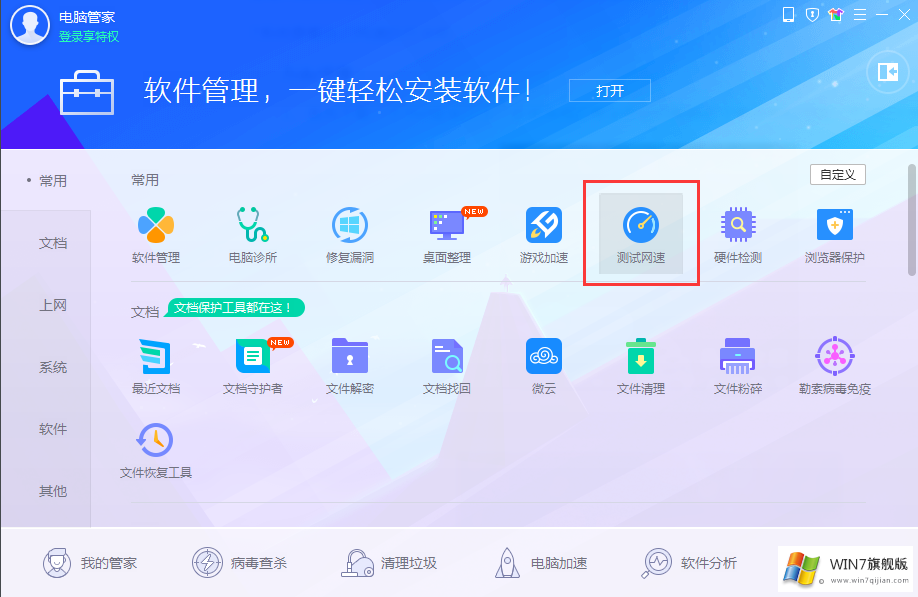The image size is (918, 597).
Task: Click the toolbox icon in banner
Action: [x=87, y=92]
